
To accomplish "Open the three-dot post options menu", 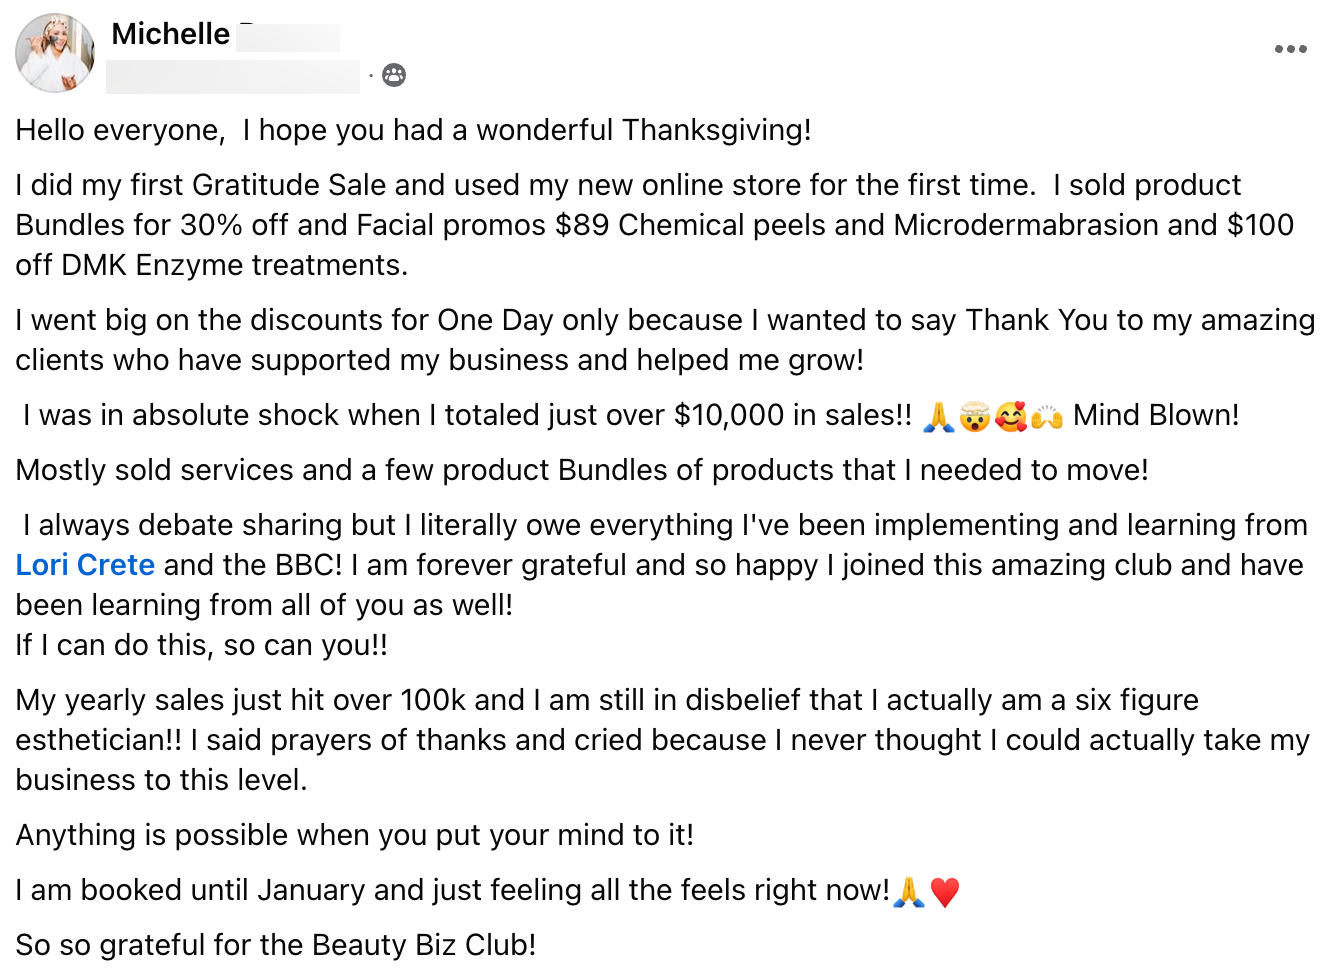I will tap(1290, 49).
